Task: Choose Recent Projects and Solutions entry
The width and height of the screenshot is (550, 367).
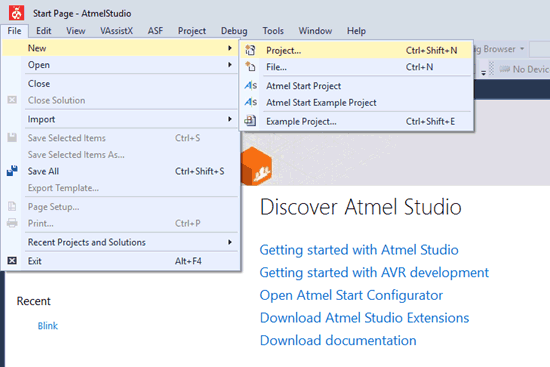Action: pos(120,242)
